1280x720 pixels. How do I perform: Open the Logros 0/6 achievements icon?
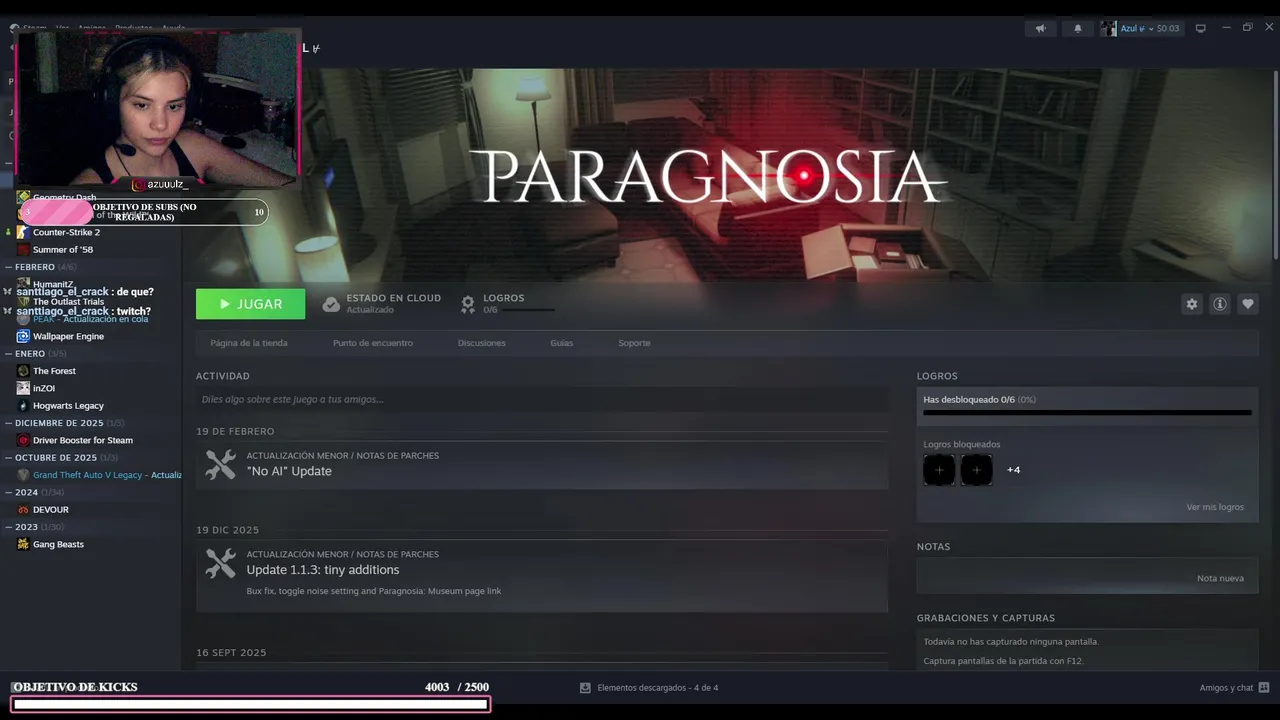[x=467, y=304]
